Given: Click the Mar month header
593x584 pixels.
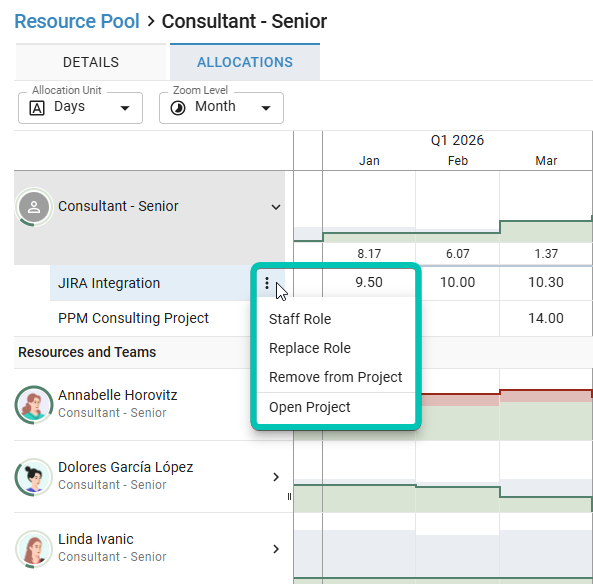Looking at the screenshot, I should pos(546,161).
